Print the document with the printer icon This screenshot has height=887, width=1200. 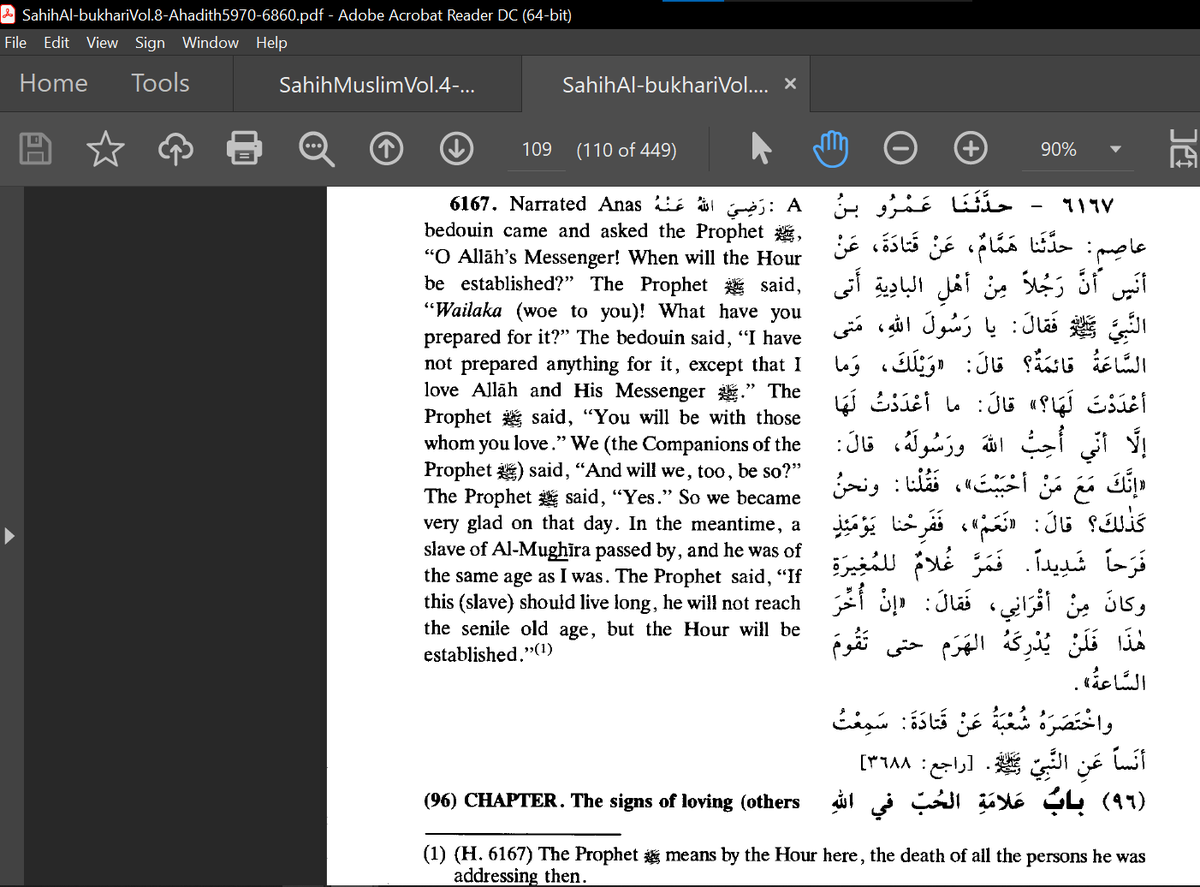pos(244,149)
